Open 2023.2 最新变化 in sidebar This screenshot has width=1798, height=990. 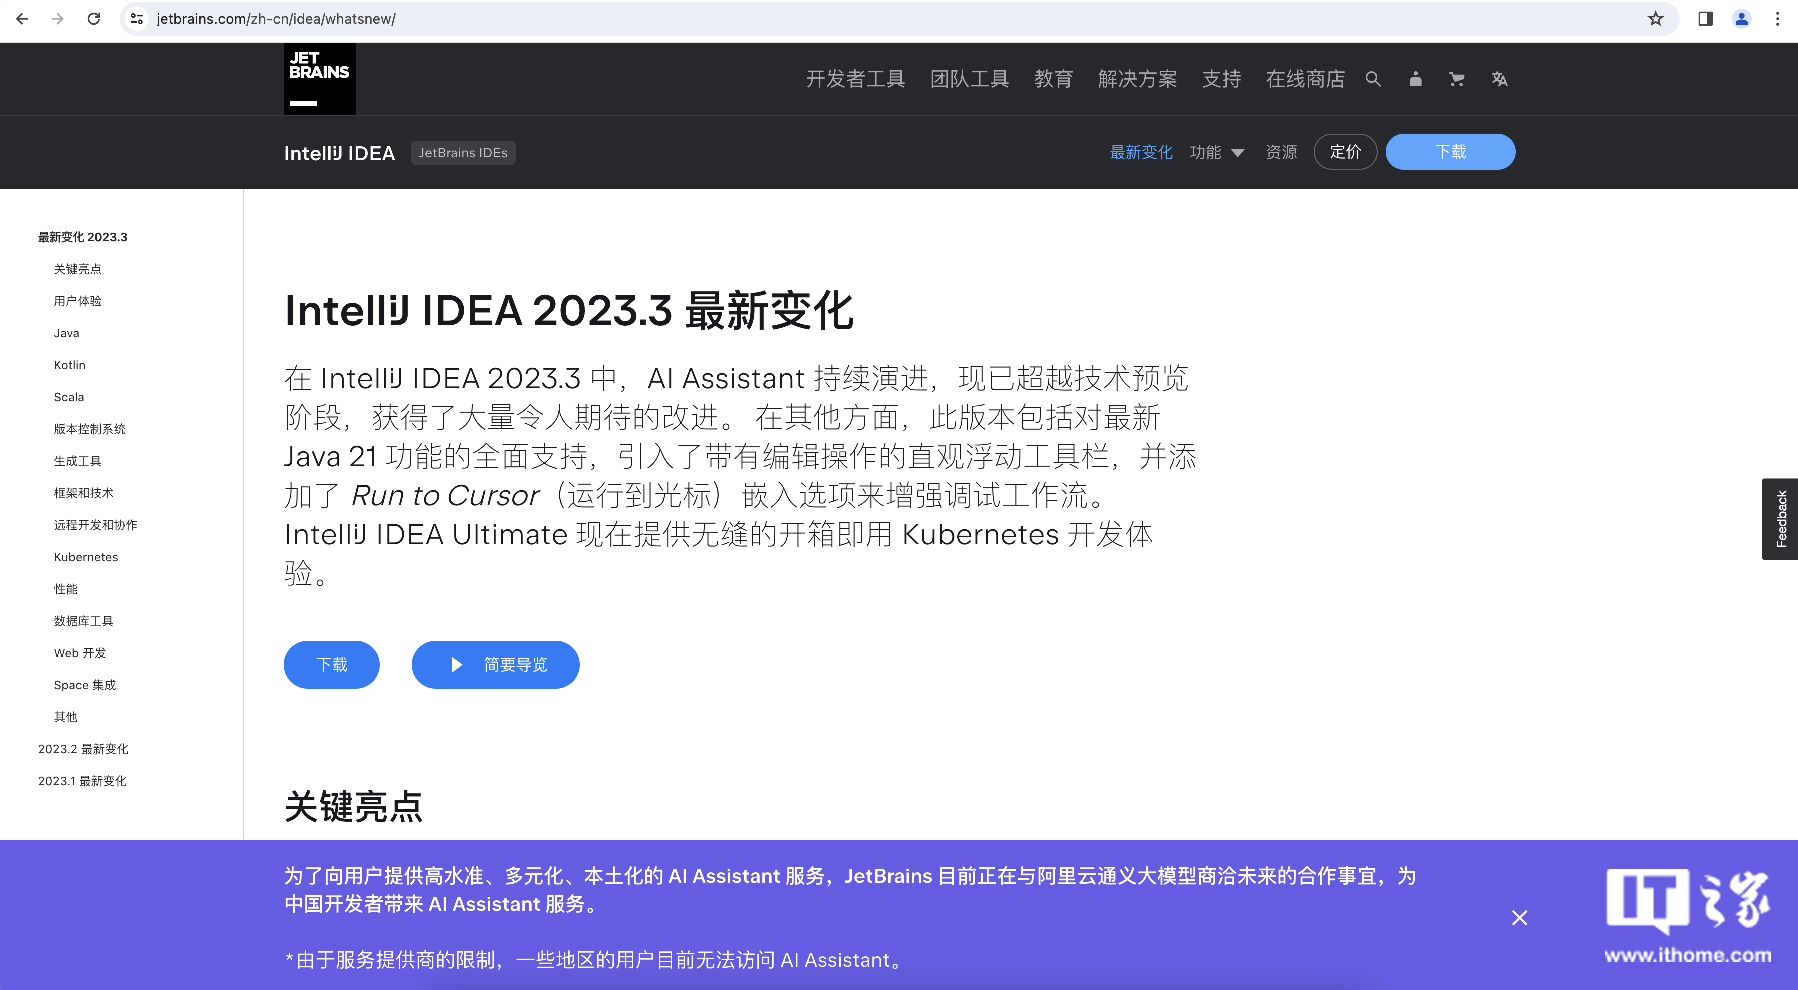[x=83, y=749]
